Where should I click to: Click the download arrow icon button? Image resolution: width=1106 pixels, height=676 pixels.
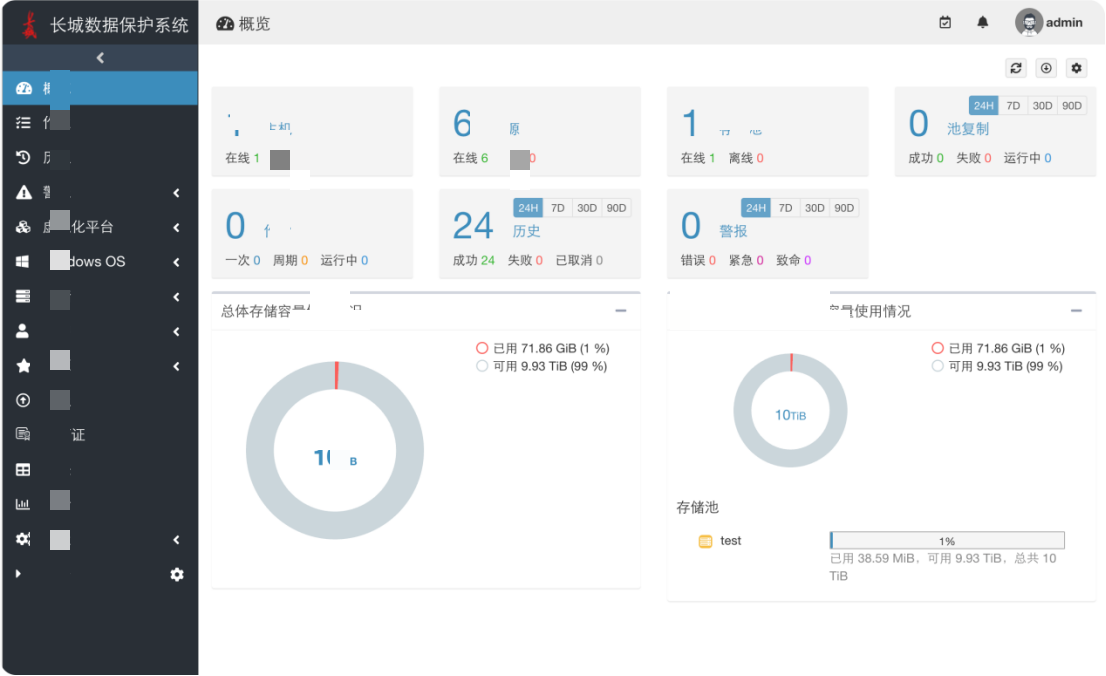pyautogui.click(x=1046, y=68)
